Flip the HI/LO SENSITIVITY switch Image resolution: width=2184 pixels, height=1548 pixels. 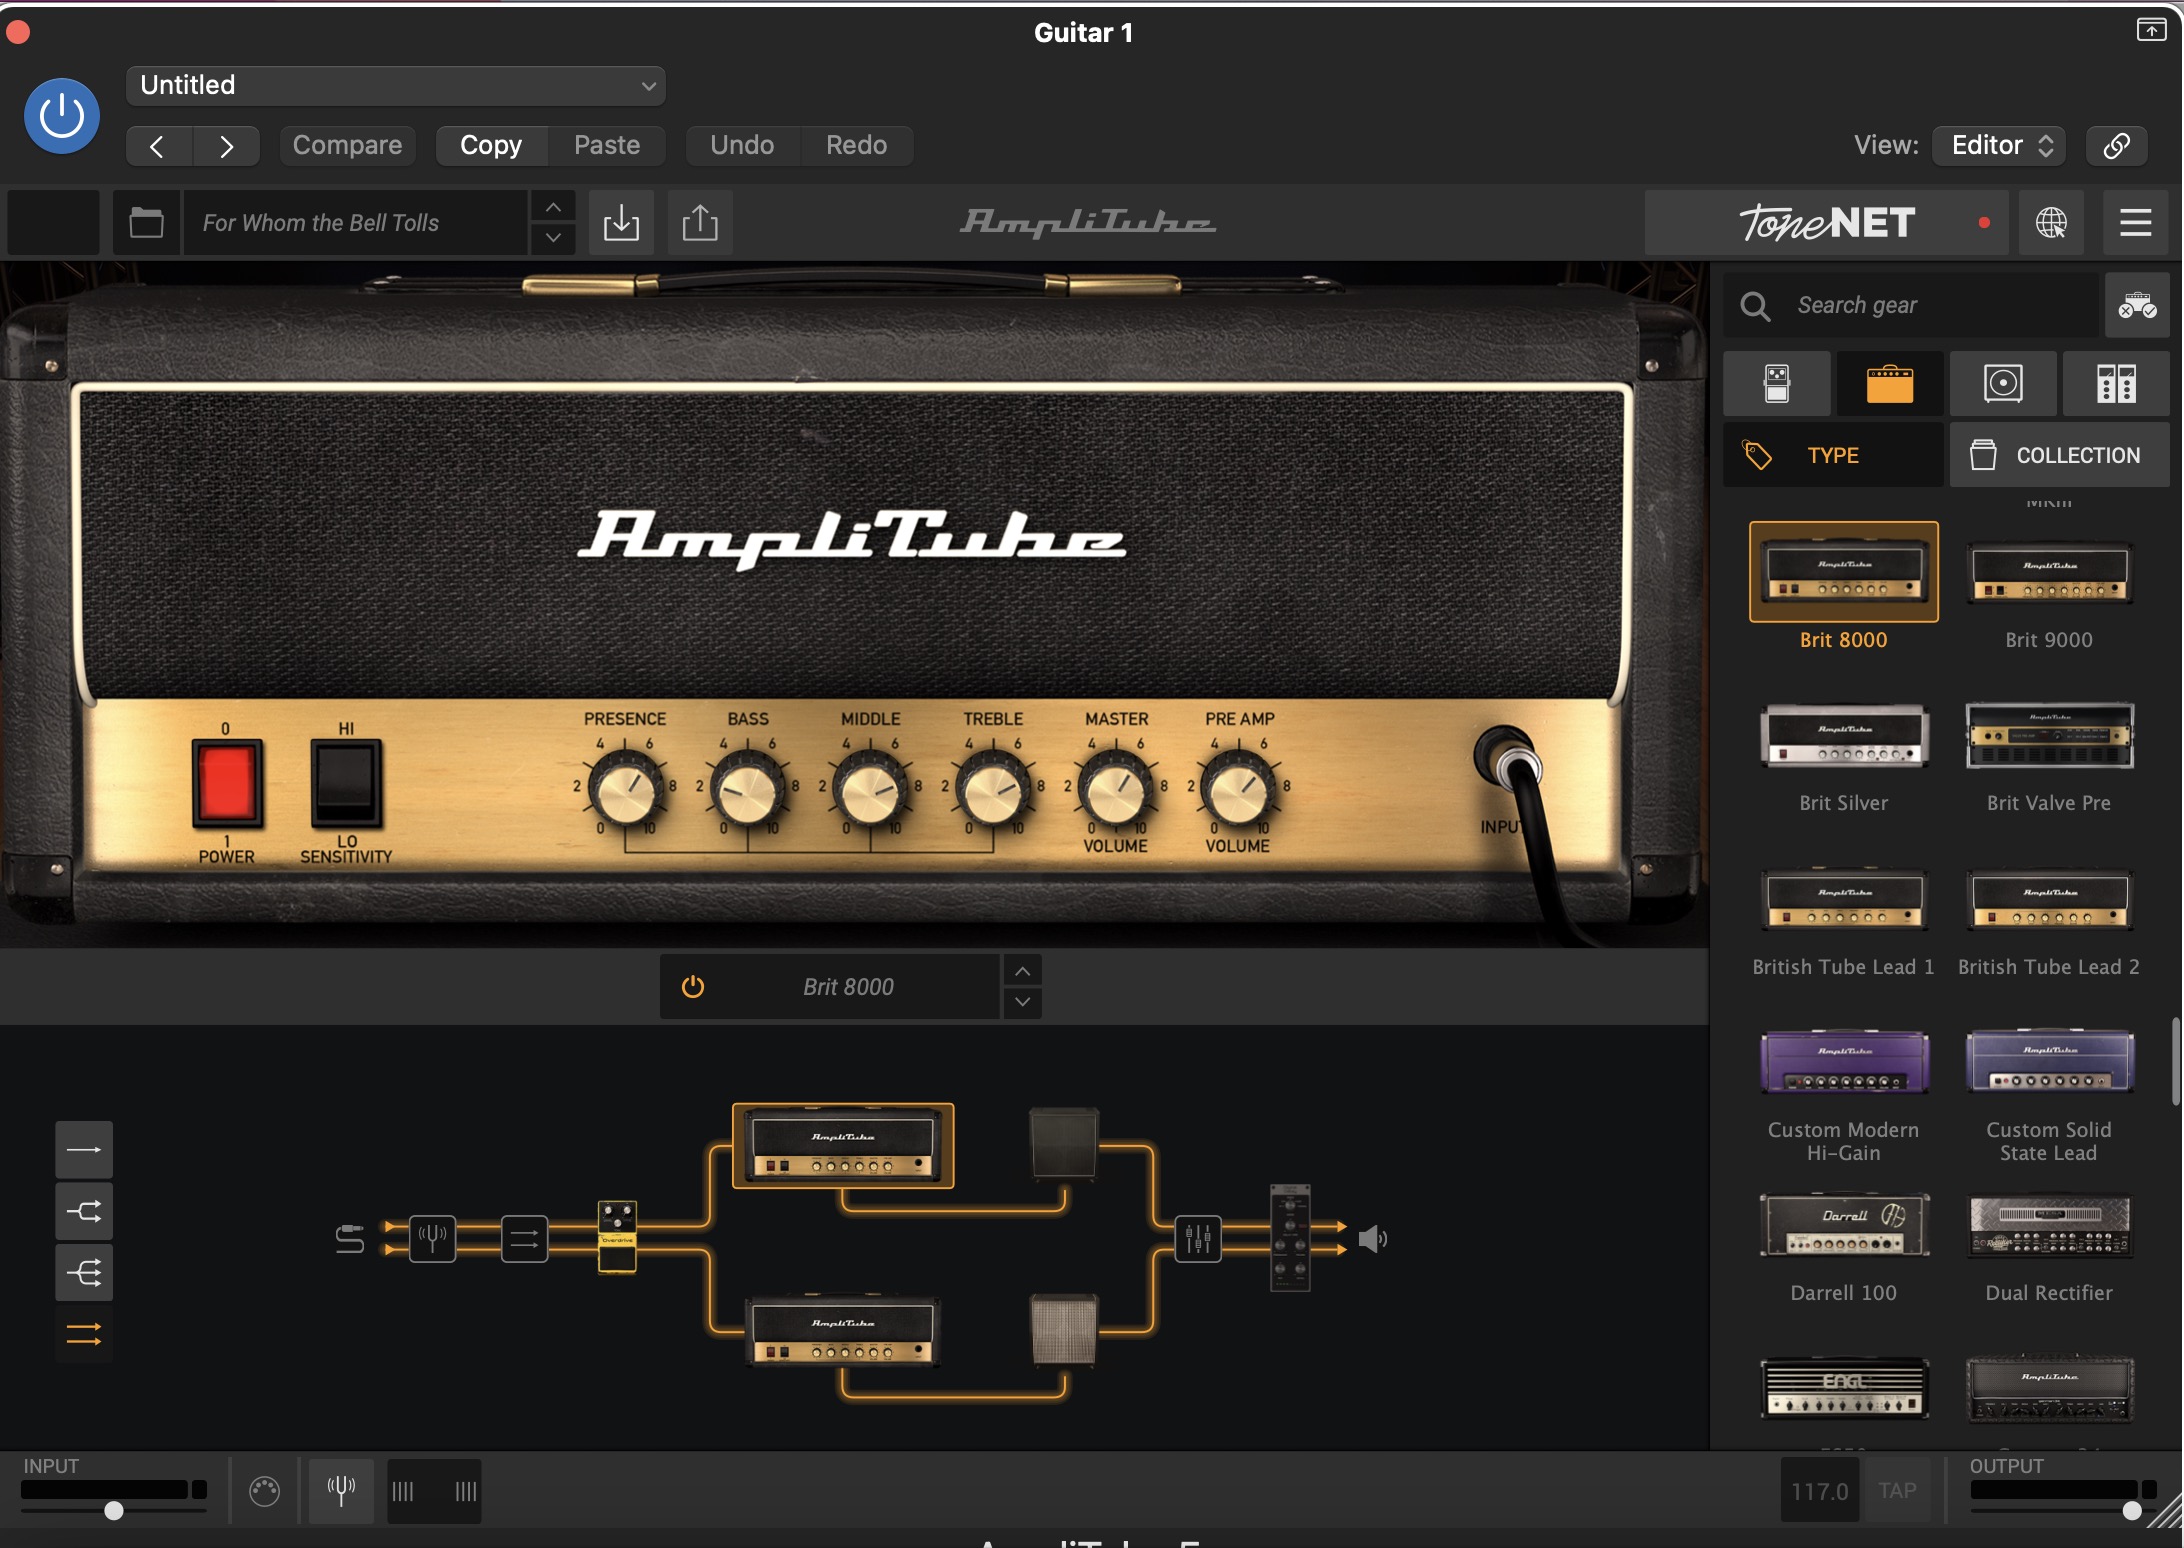pos(346,782)
